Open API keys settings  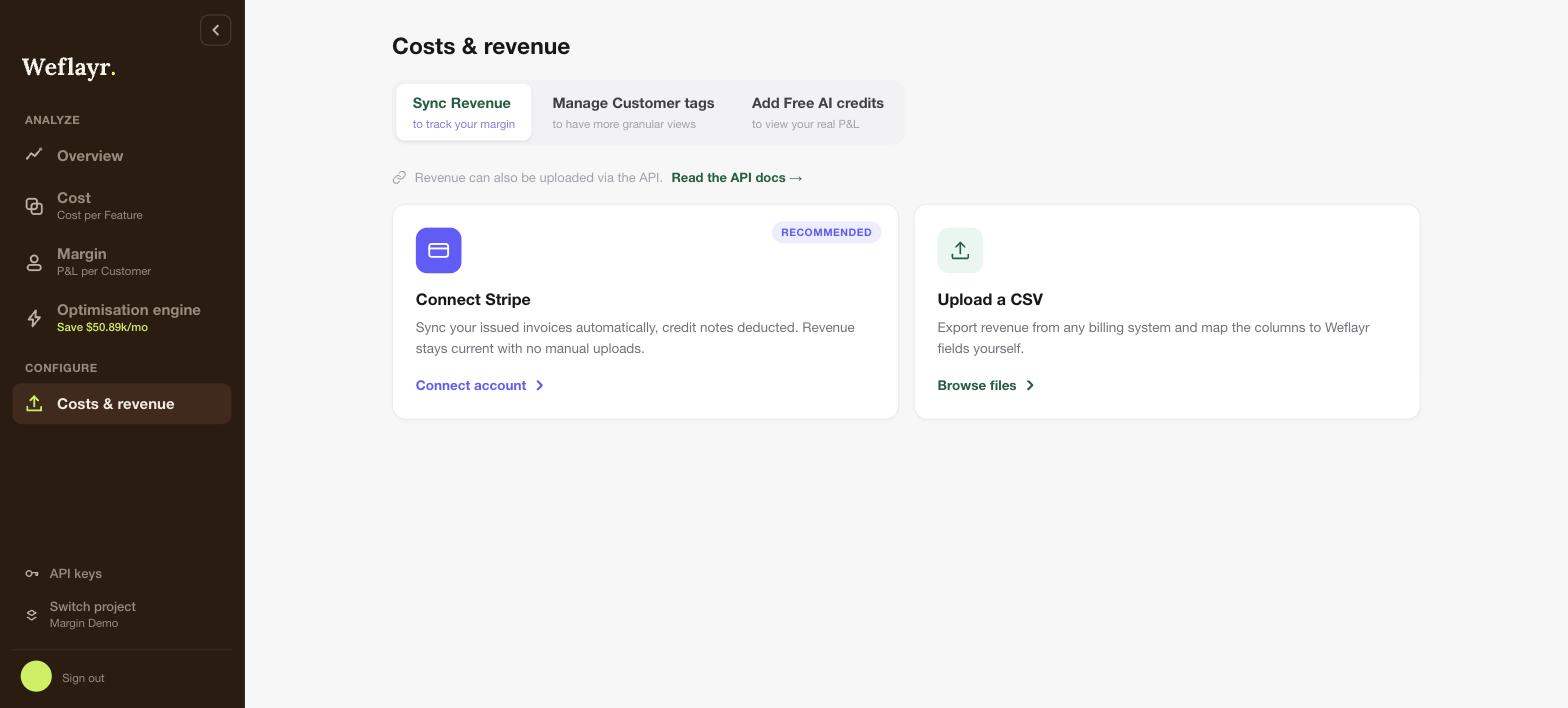(x=76, y=574)
